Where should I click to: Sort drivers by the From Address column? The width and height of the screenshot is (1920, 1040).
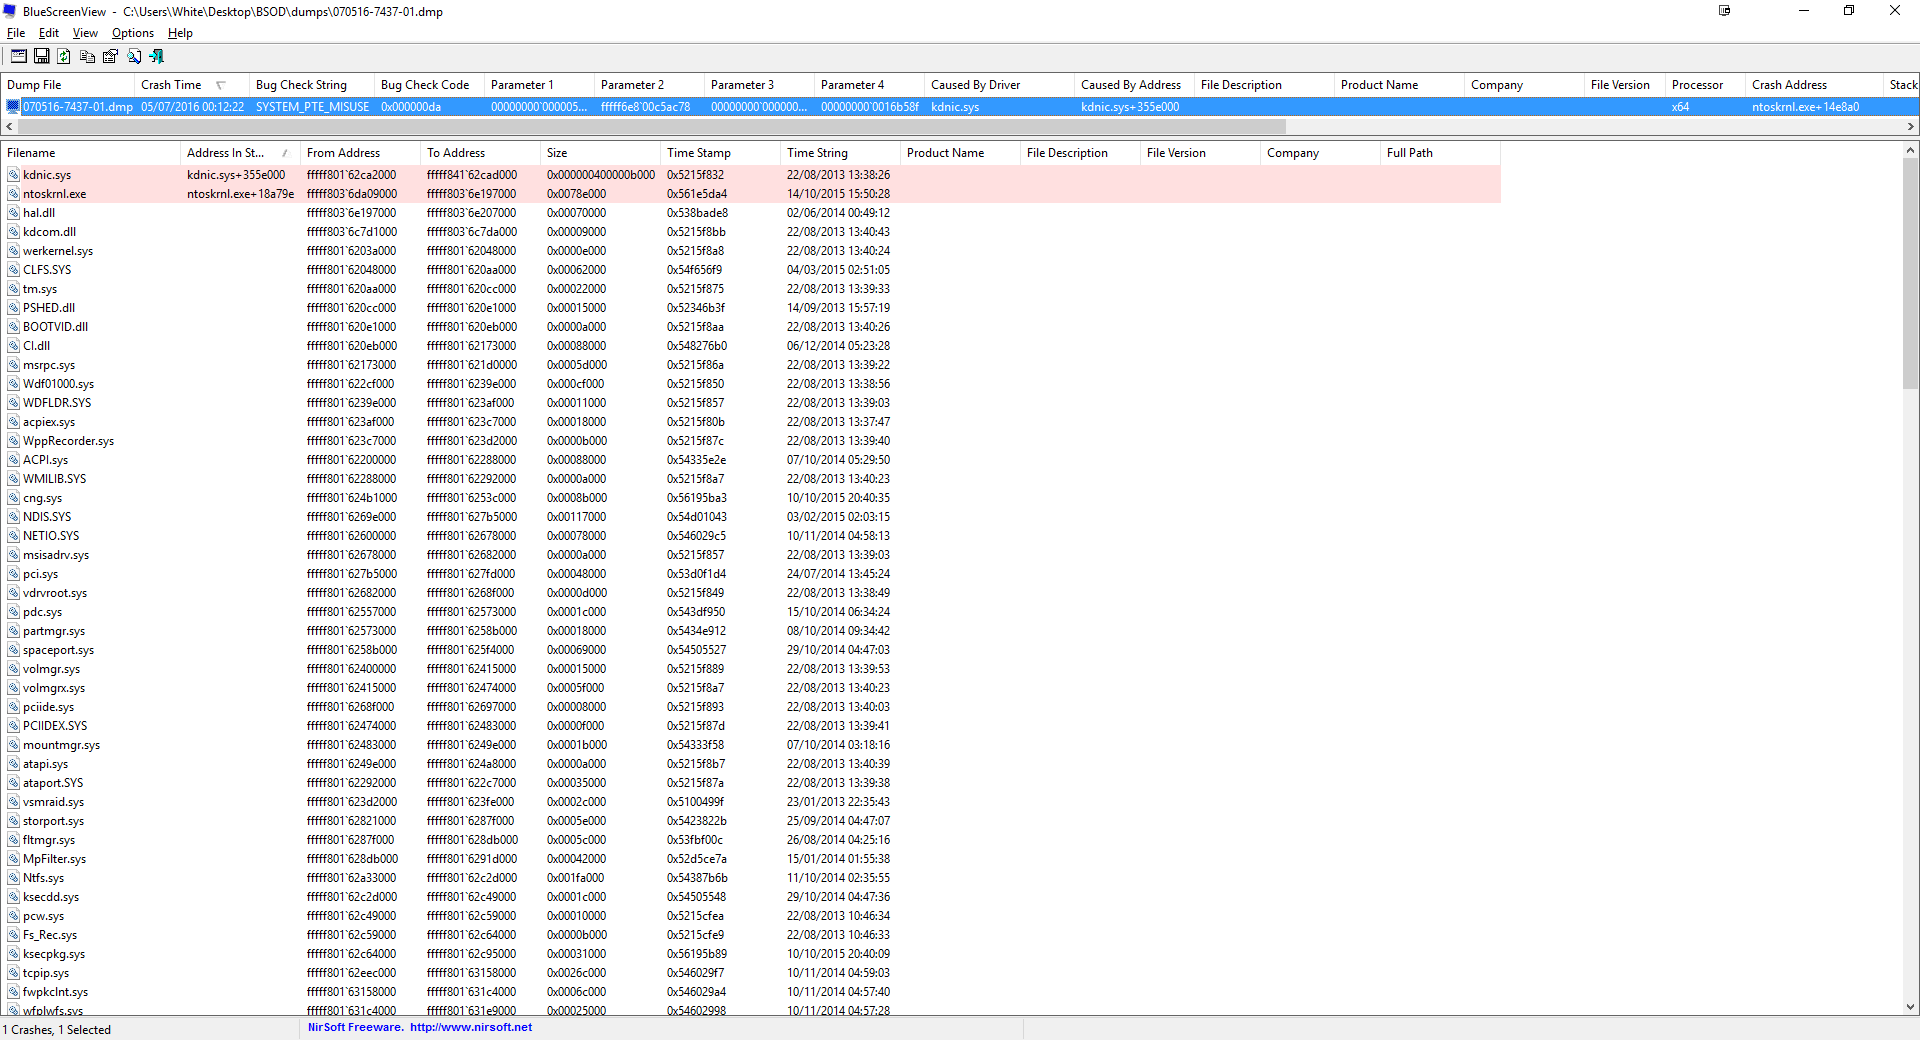[x=360, y=153]
